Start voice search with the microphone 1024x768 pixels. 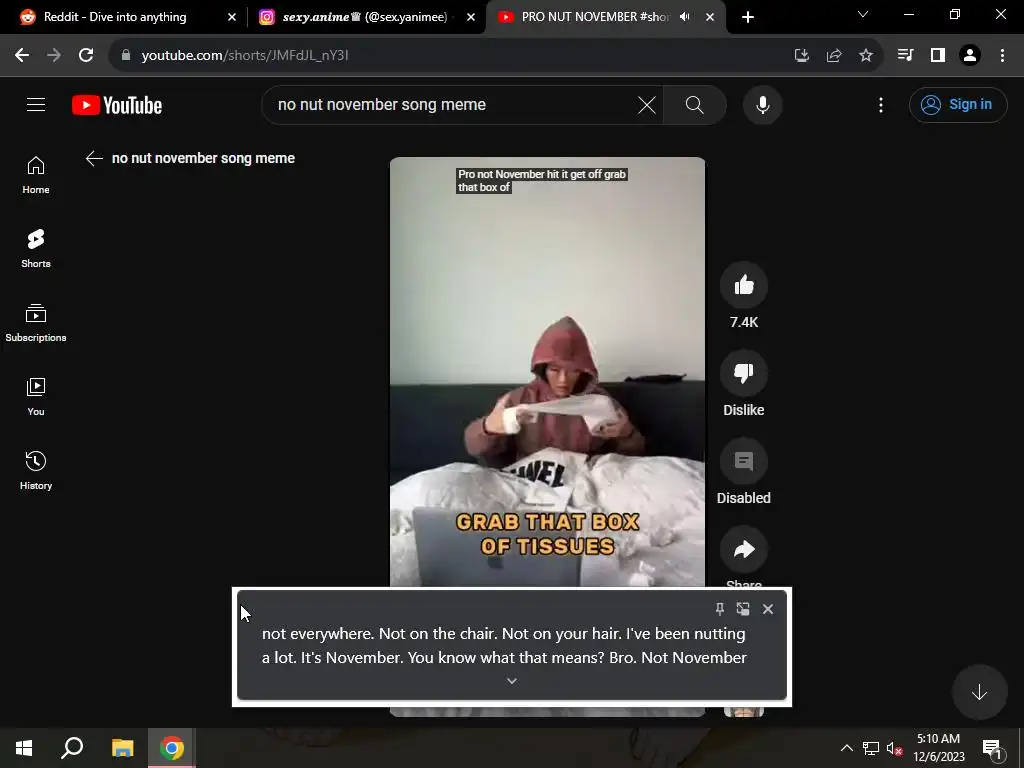[763, 104]
